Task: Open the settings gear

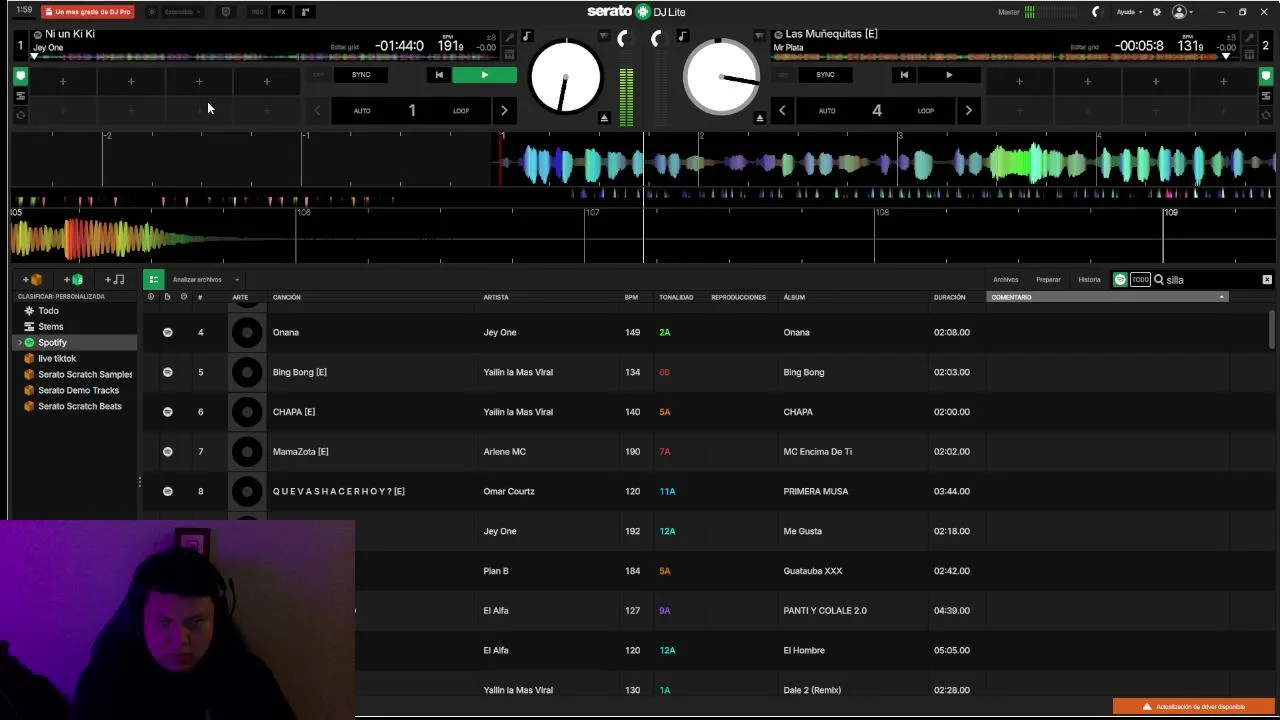Action: [1157, 12]
